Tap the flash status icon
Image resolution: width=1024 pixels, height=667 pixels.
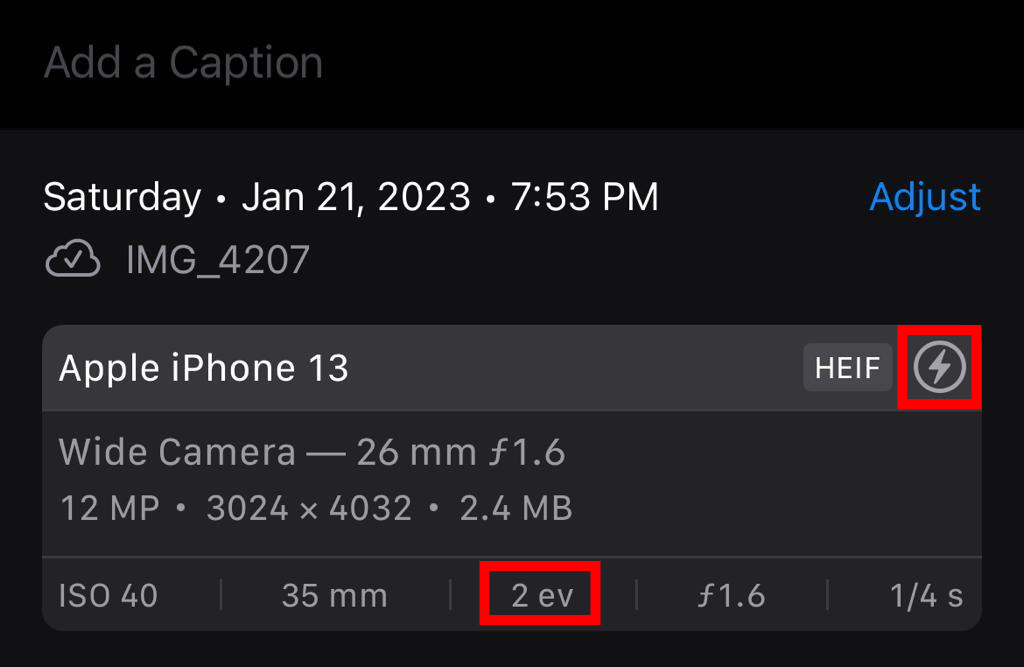pyautogui.click(x=940, y=368)
